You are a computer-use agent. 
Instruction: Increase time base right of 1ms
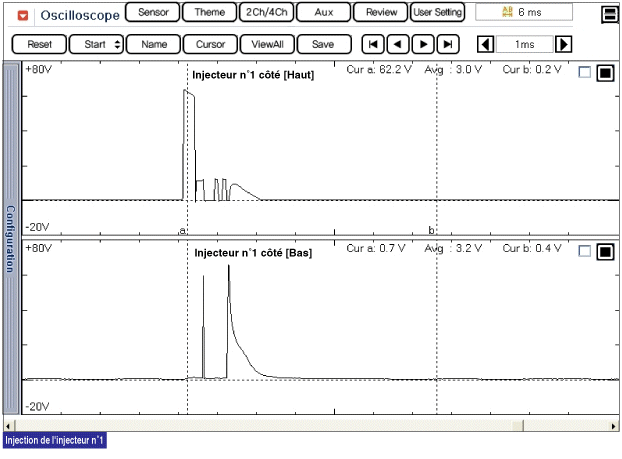(x=563, y=45)
